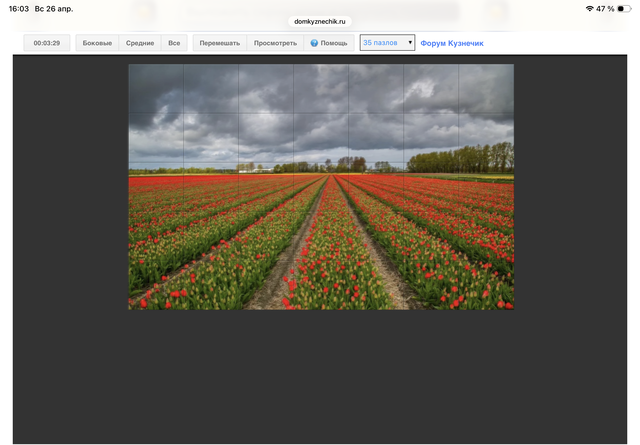Shuffle the puzzle with Перемешать

pyautogui.click(x=219, y=44)
